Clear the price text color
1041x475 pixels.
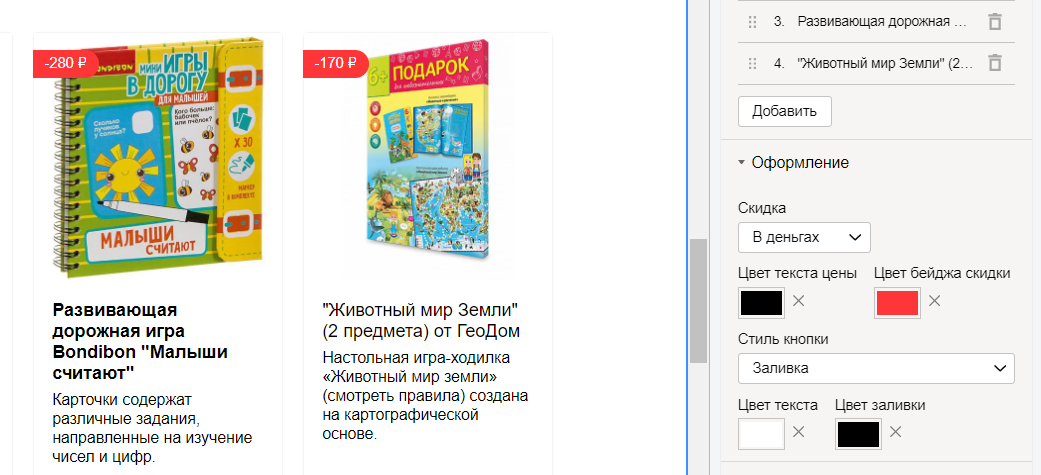799,301
